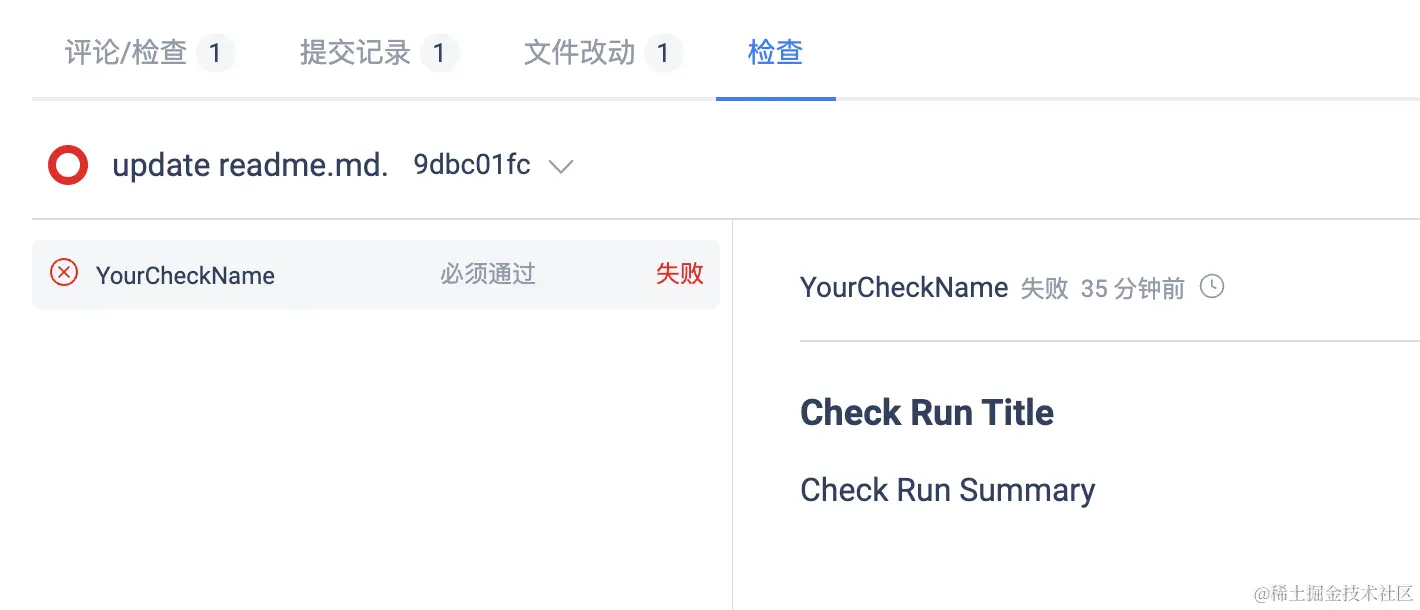
Task: Click the 失败 status label
Action: click(679, 274)
